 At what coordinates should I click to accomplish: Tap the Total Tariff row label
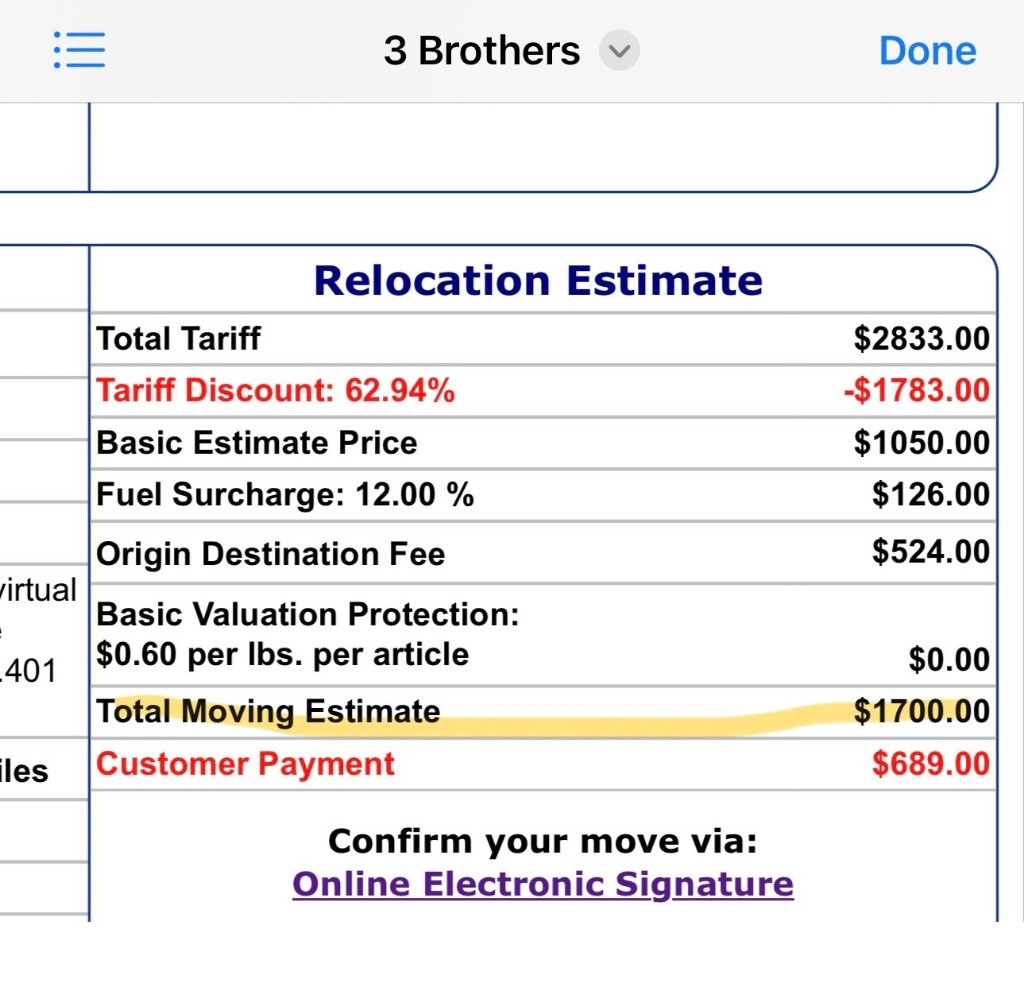click(x=178, y=339)
